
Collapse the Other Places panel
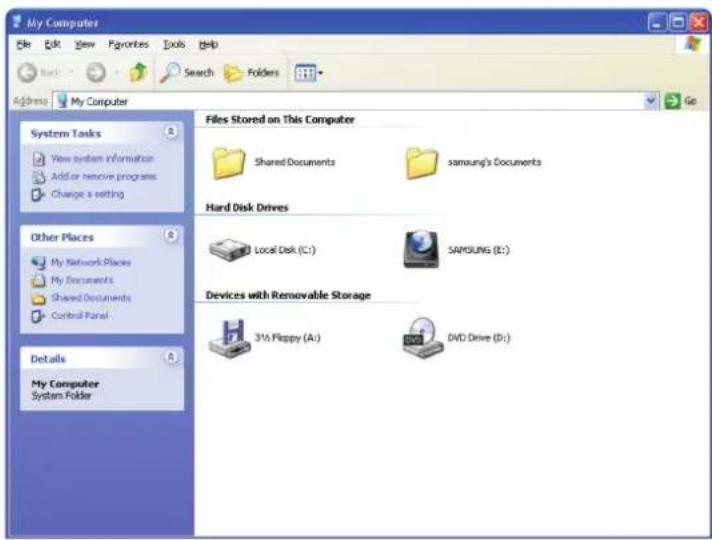click(x=171, y=236)
